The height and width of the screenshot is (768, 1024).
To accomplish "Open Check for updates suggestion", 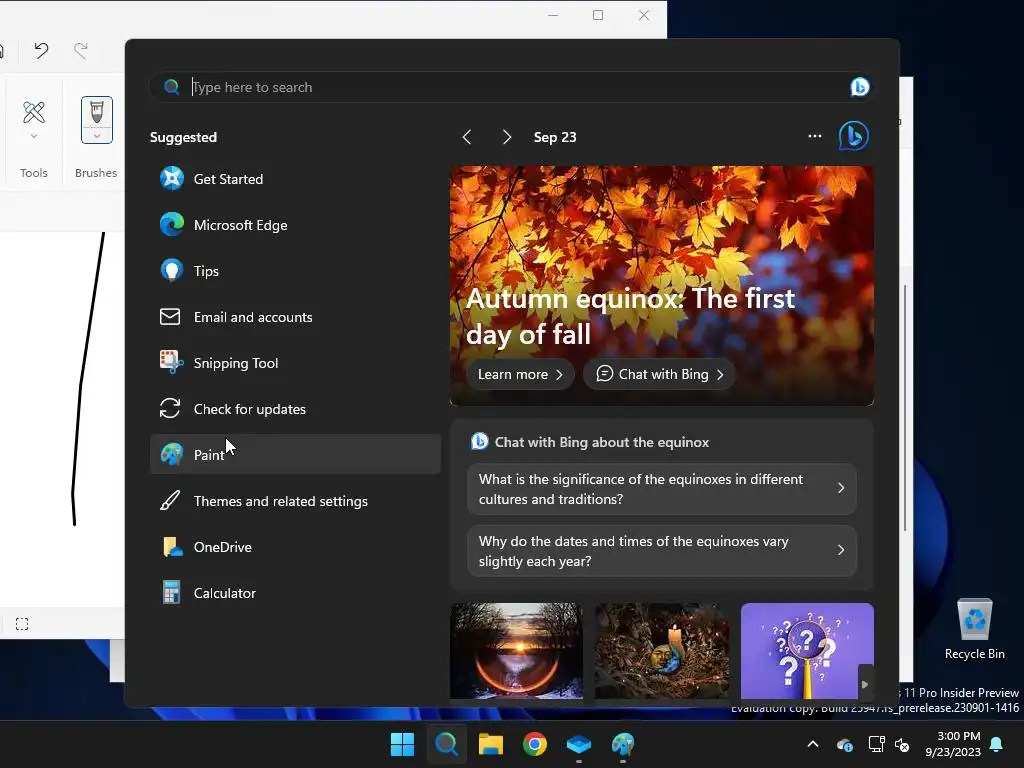I will (x=295, y=409).
